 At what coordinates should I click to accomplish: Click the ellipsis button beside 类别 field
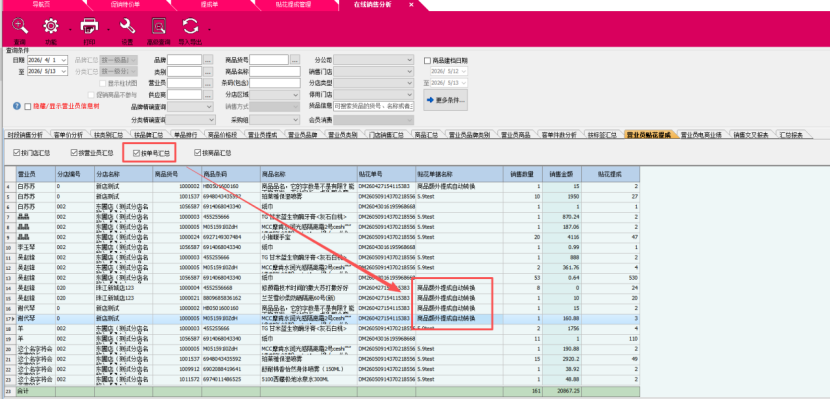pos(208,71)
